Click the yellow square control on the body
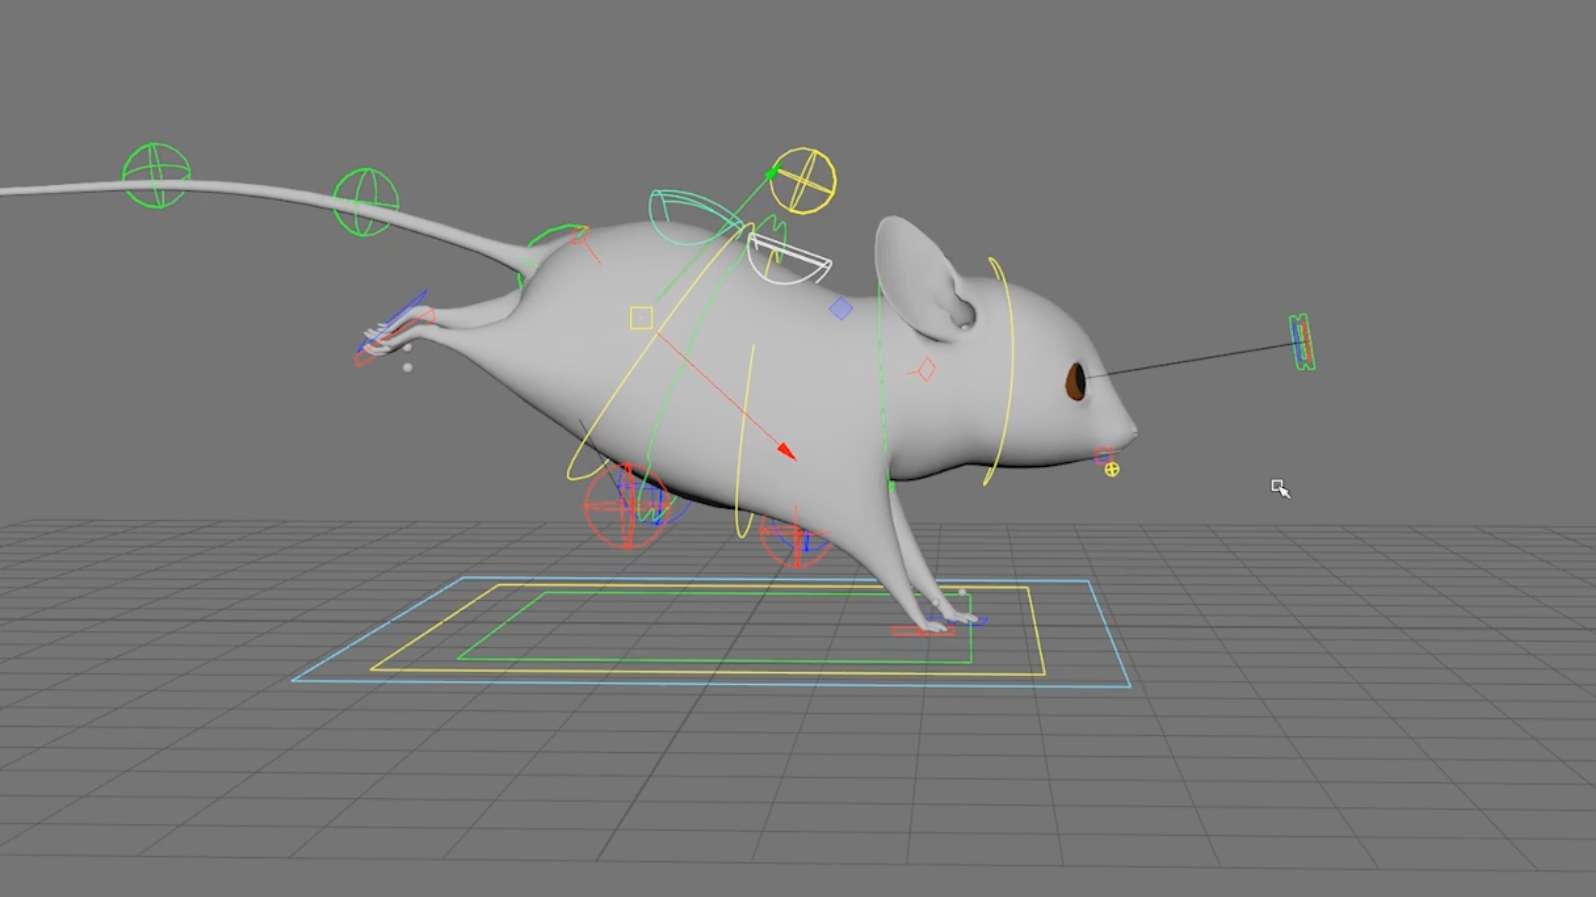The image size is (1596, 897). tap(641, 318)
